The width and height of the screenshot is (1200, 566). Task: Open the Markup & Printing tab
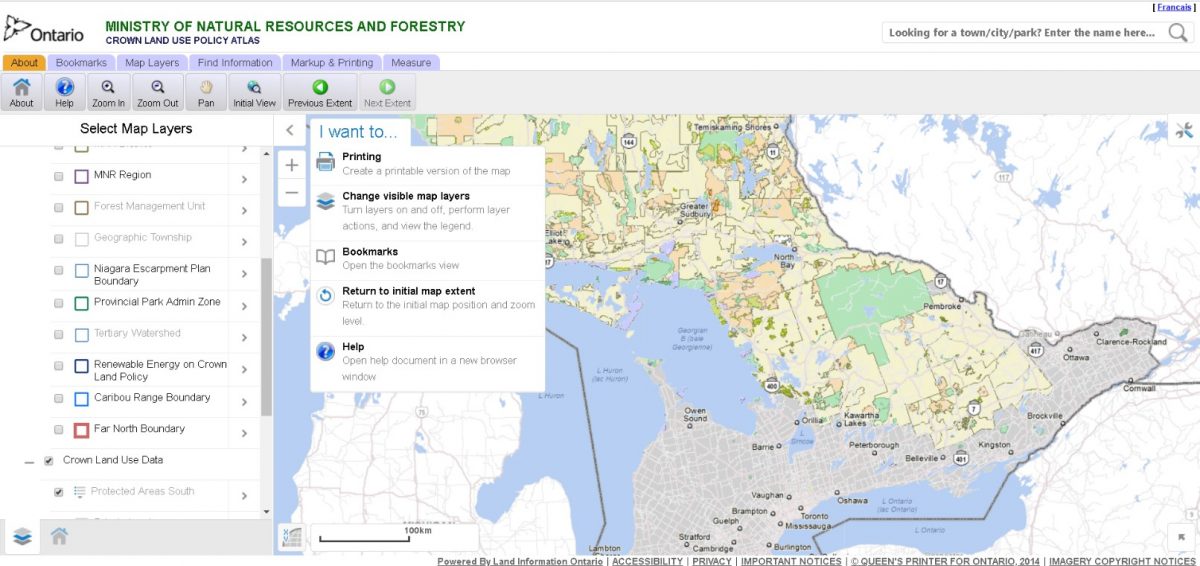point(331,63)
